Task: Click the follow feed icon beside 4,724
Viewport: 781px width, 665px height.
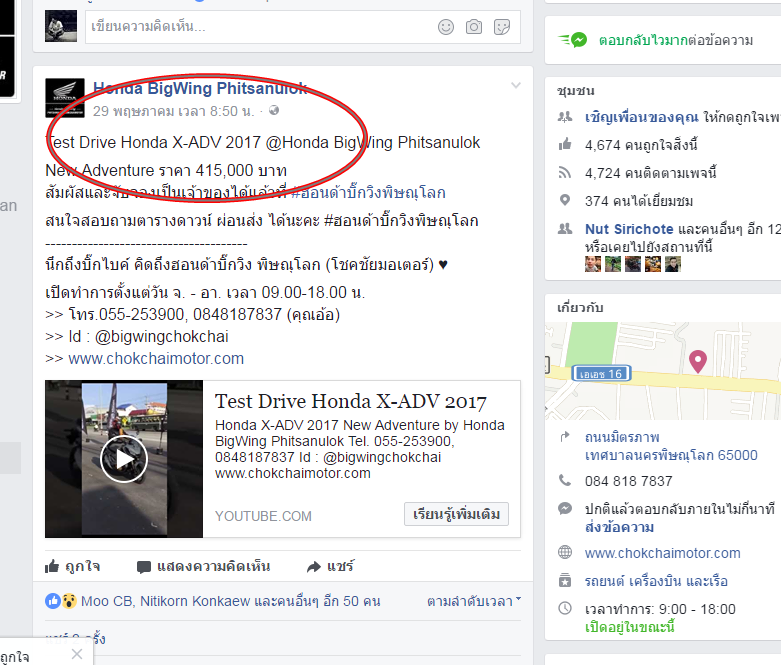Action: tap(565, 172)
